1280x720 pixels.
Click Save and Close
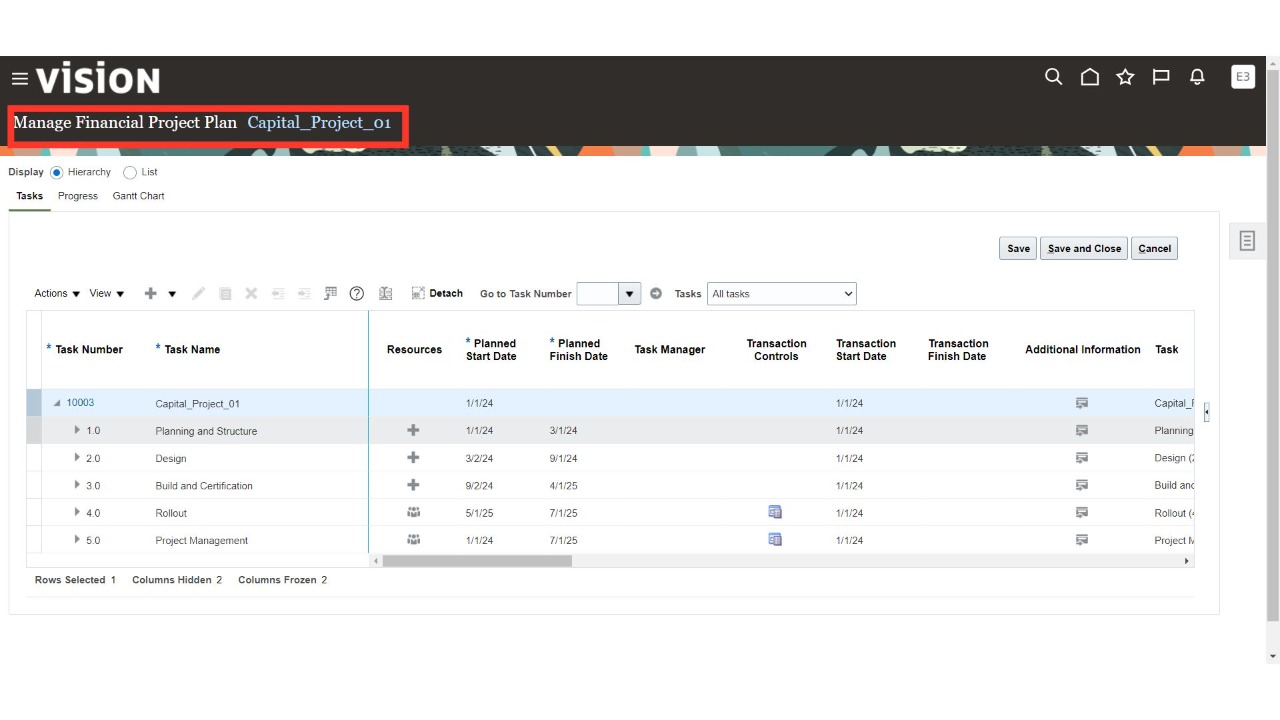[1084, 249]
